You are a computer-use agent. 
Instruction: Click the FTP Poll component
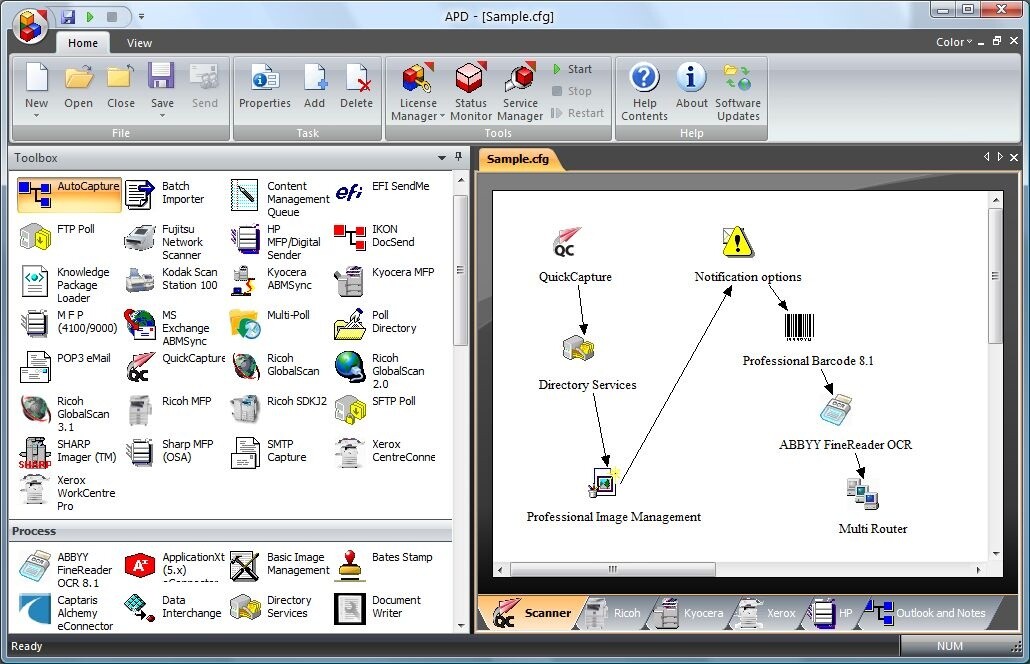point(57,235)
